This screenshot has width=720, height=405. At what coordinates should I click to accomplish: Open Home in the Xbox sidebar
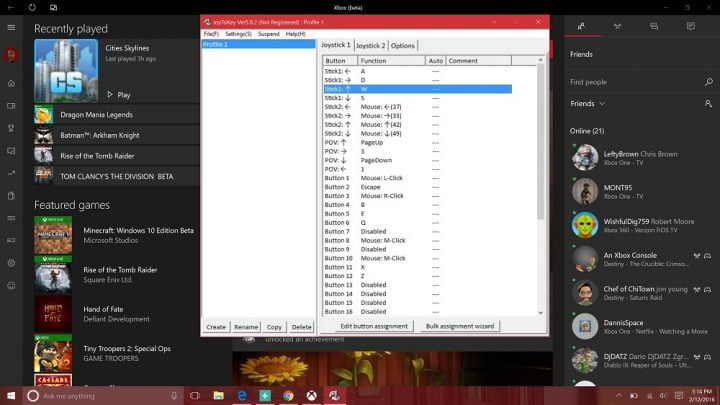coord(11,84)
